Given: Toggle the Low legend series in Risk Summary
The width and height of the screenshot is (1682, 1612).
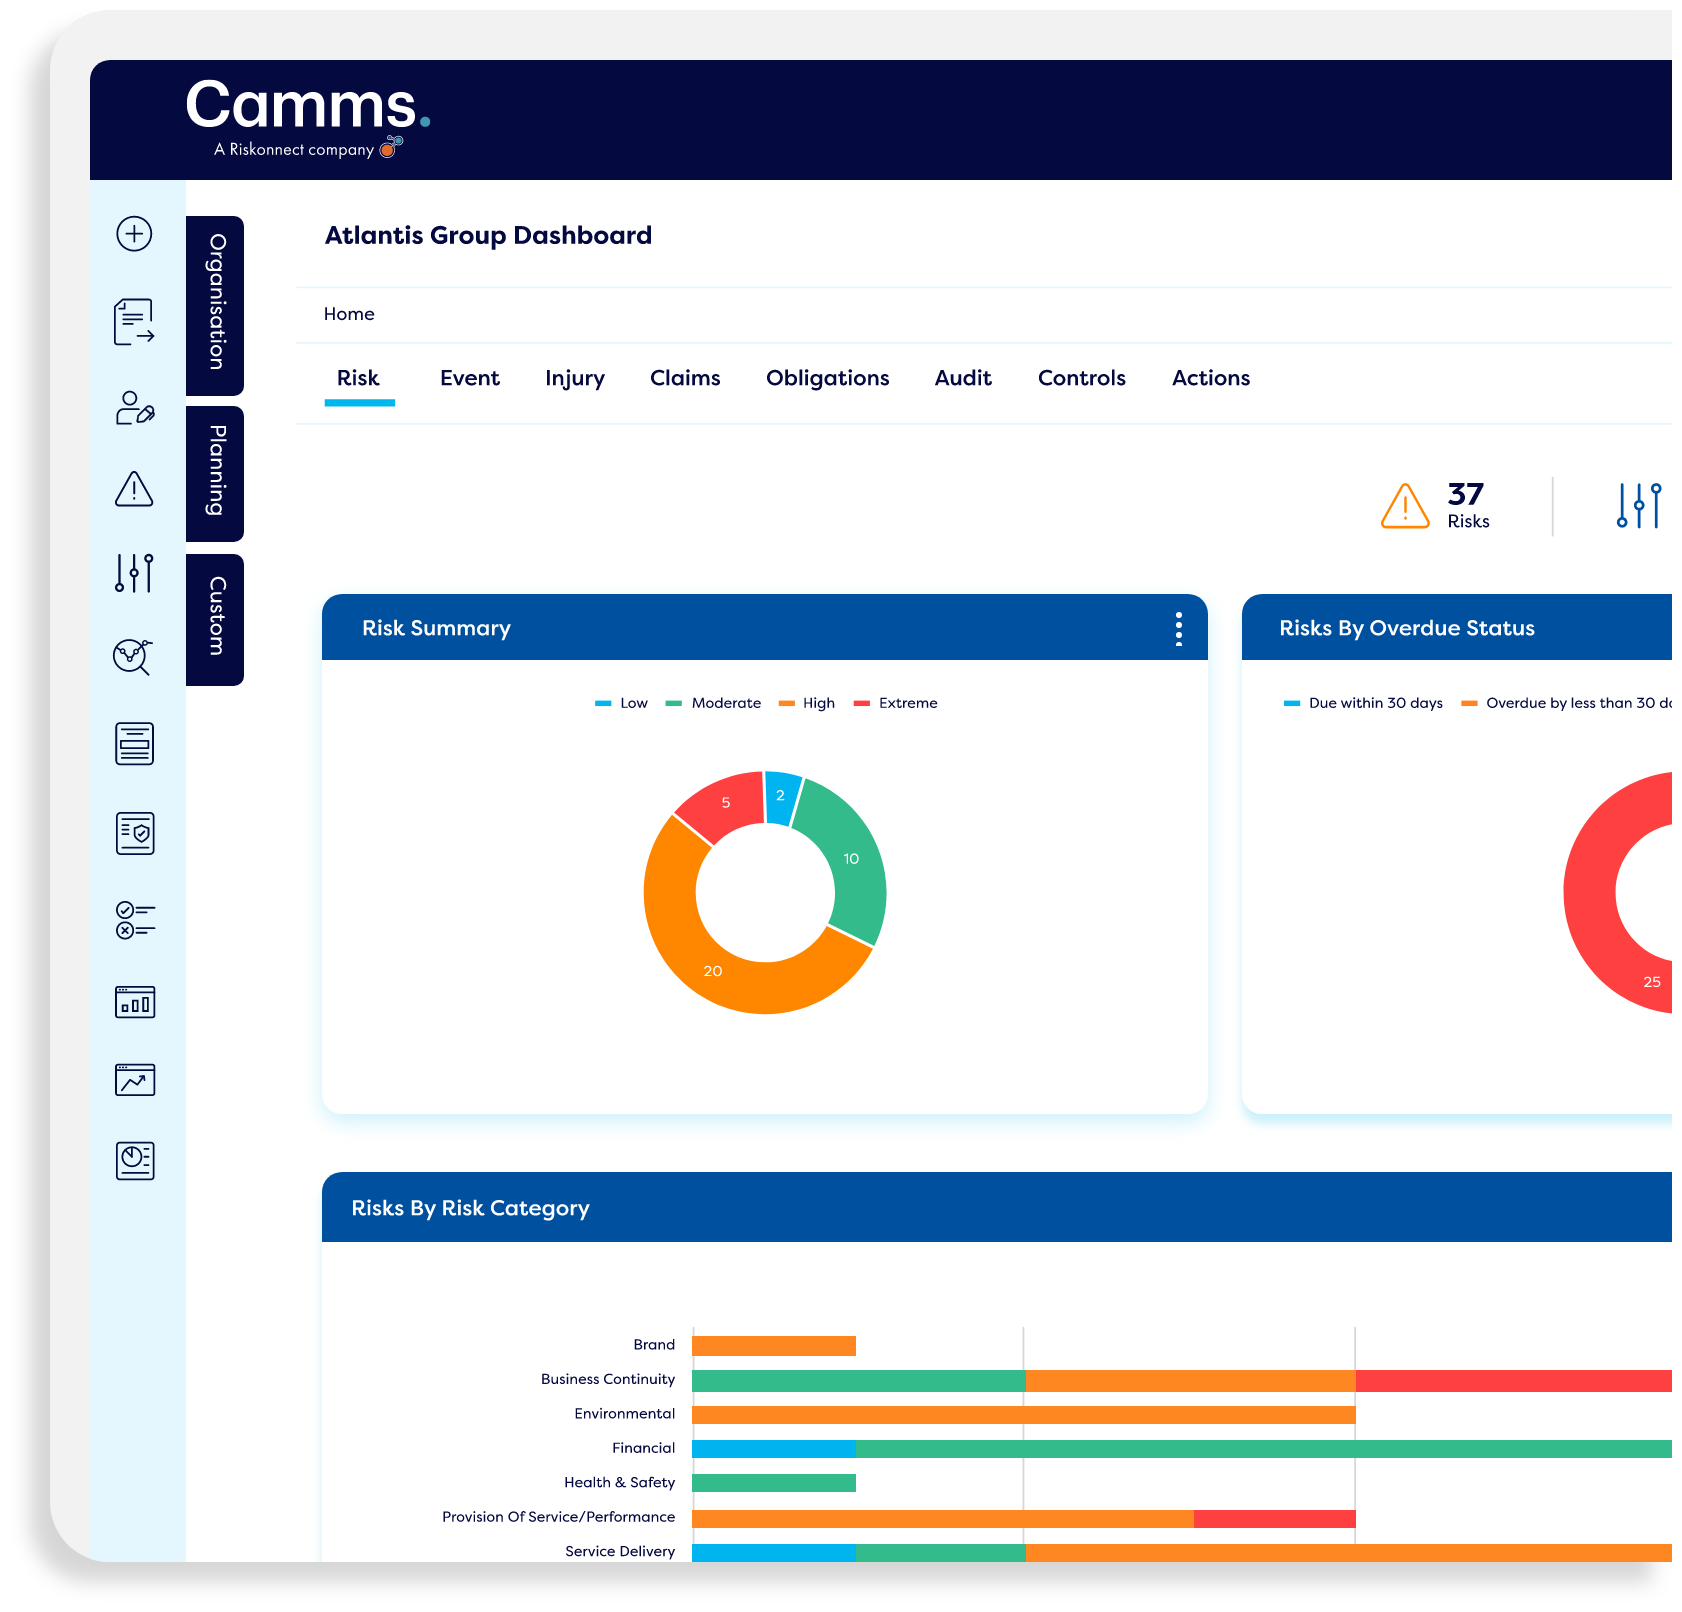Looking at the screenshot, I should tap(622, 703).
